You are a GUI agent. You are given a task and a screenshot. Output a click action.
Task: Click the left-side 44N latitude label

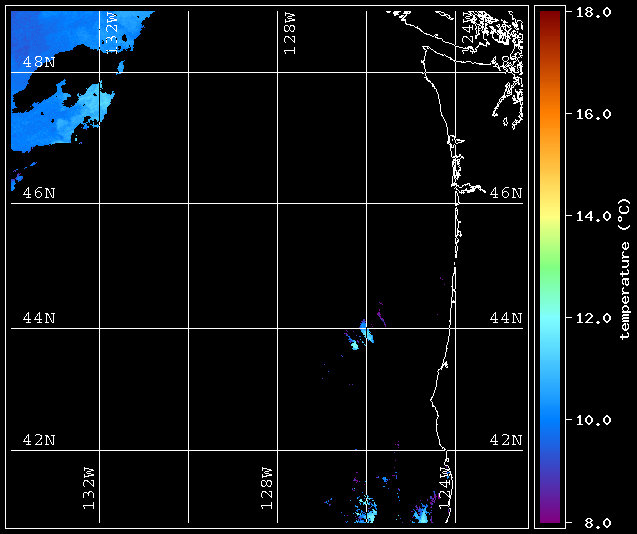(39, 318)
